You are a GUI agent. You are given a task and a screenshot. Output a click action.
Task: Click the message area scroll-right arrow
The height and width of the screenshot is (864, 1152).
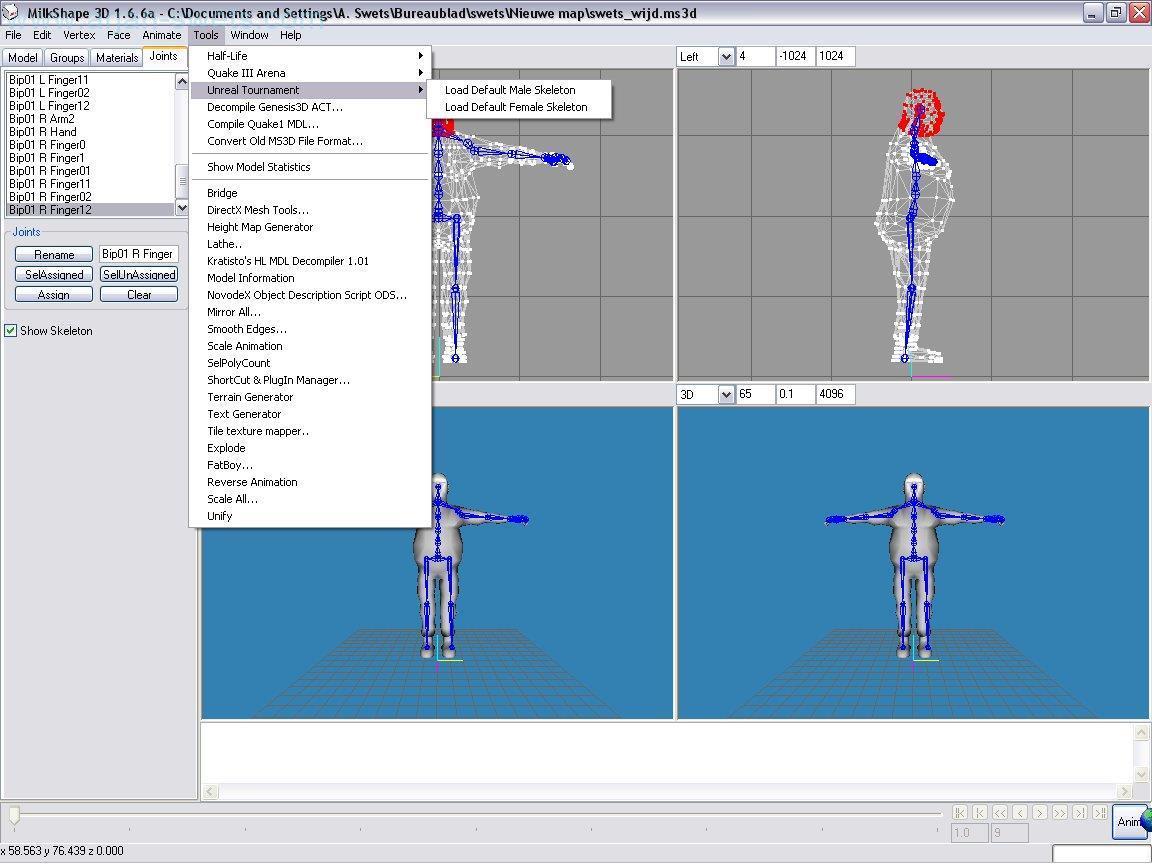[1125, 791]
